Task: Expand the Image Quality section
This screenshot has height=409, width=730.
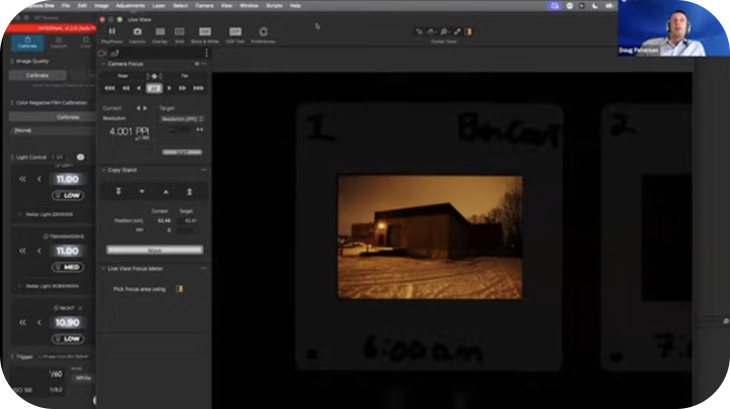Action: pyautogui.click(x=13, y=61)
